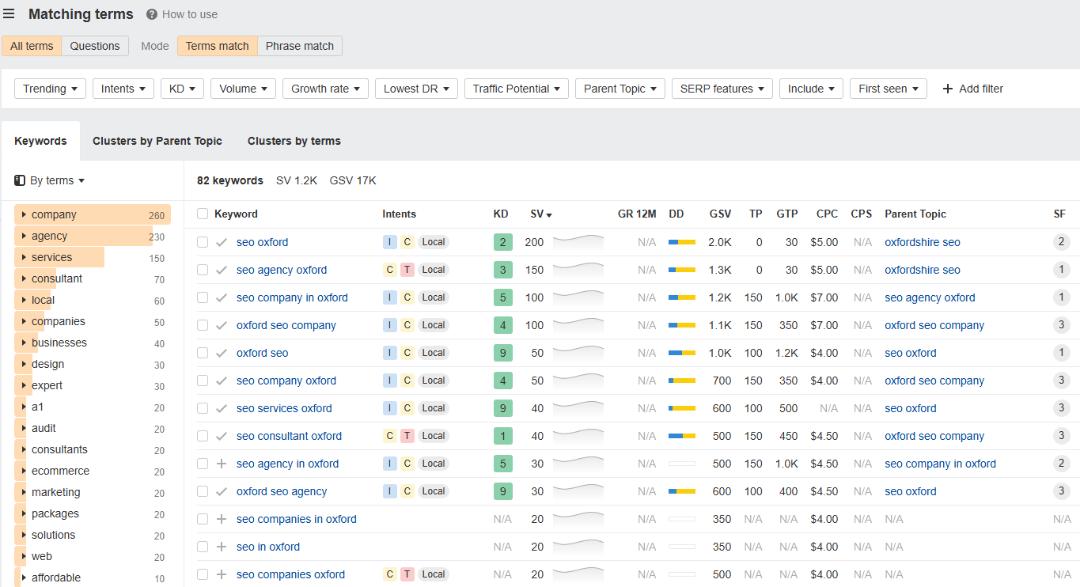Switch mode to Phrase match
The width and height of the screenshot is (1080, 587).
[x=299, y=46]
